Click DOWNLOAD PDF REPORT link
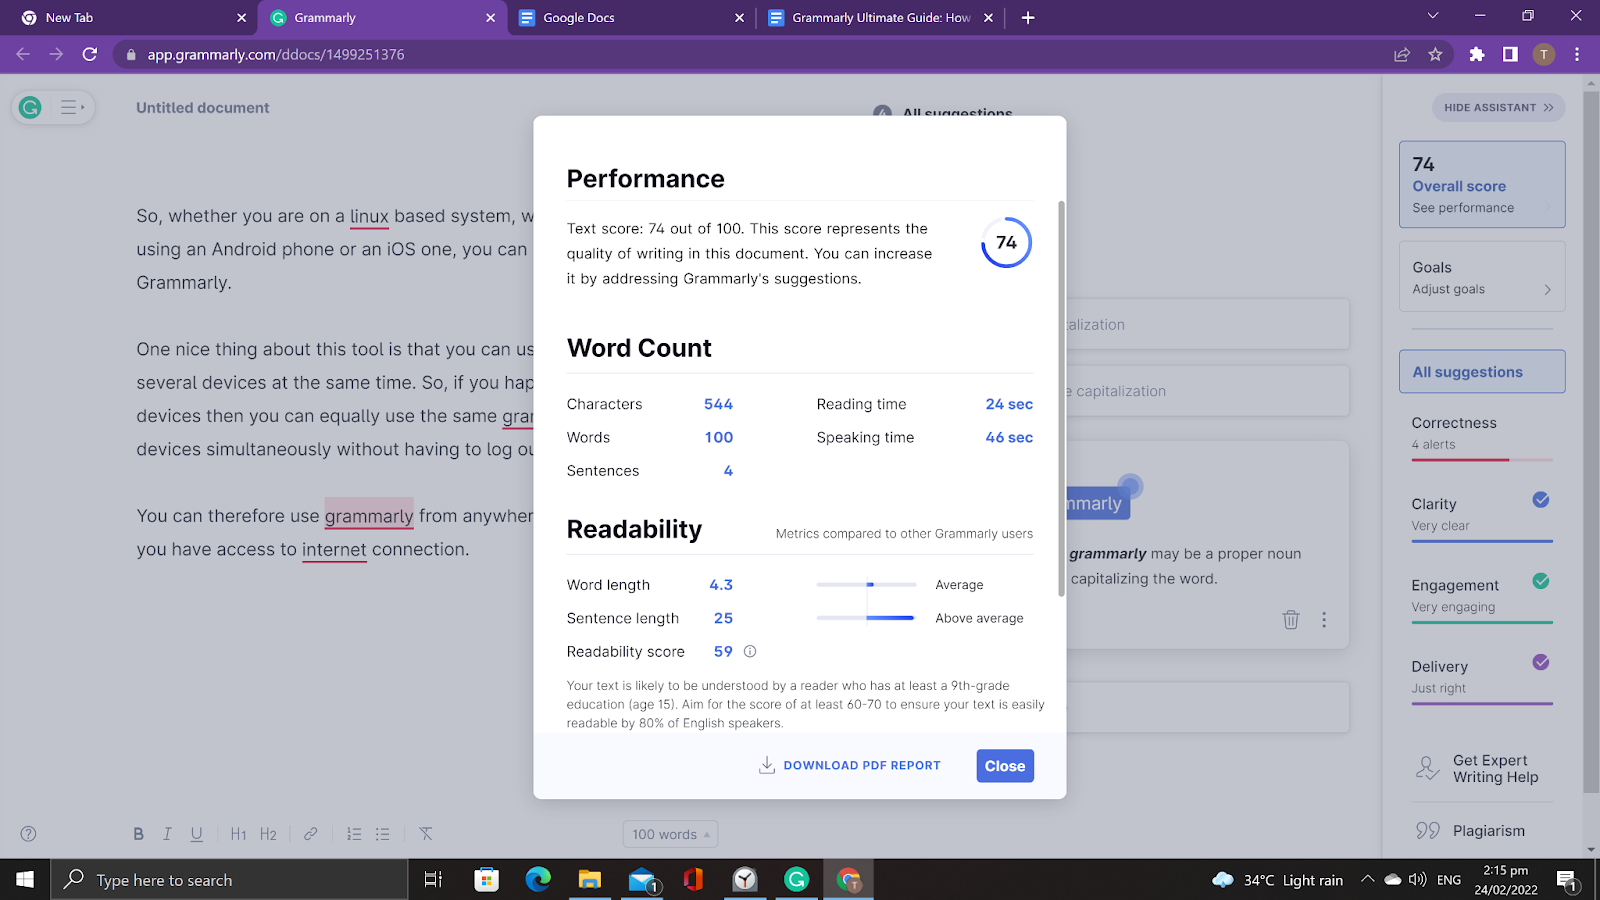Viewport: 1600px width, 900px height. pos(862,766)
